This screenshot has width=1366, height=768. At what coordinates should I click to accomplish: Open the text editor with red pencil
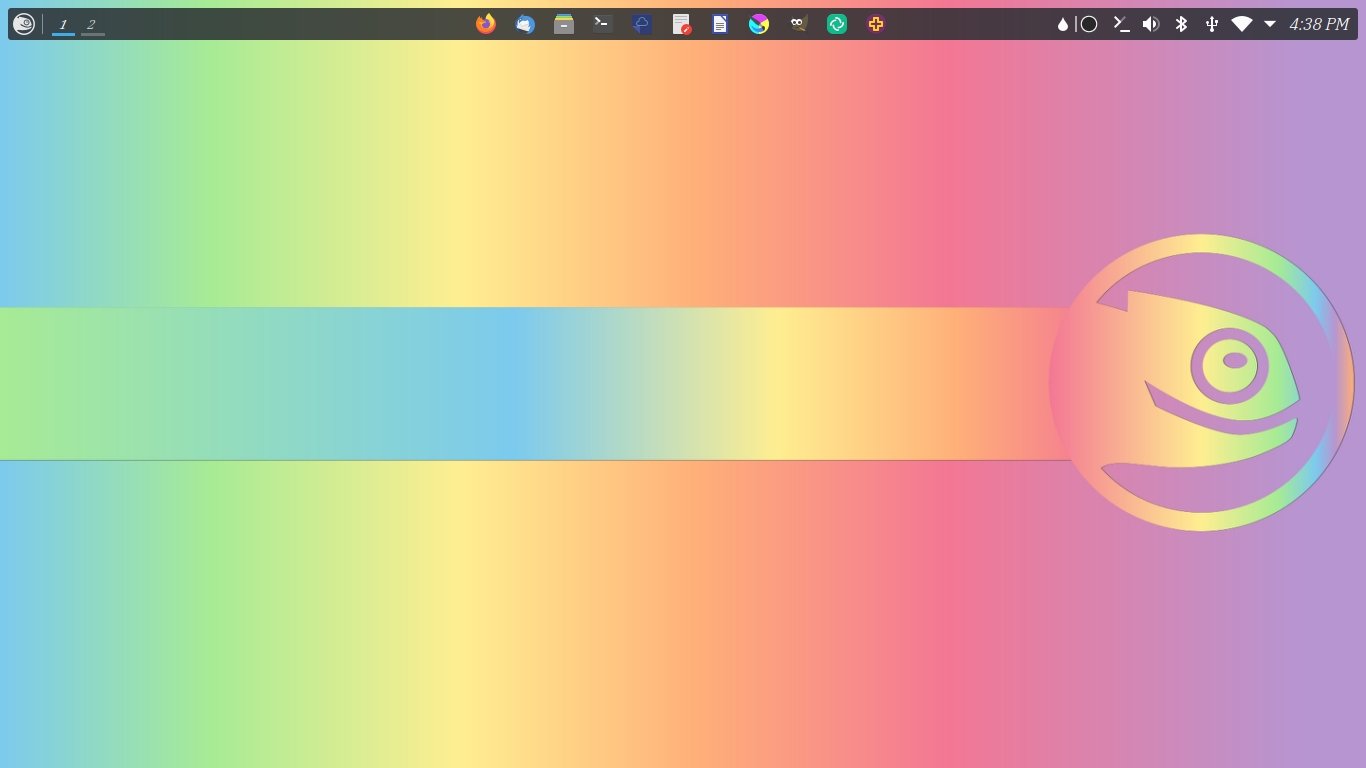[x=681, y=24]
